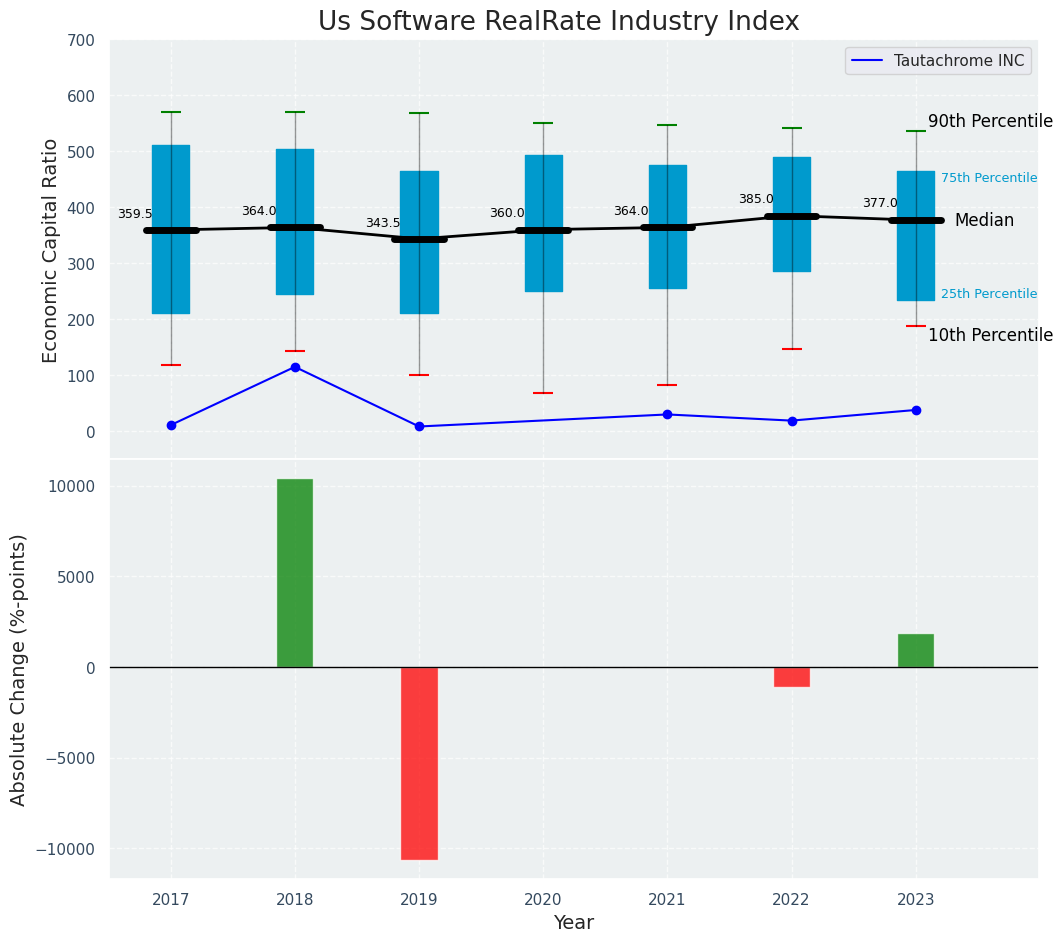Select the green 2023 change bar
This screenshot has width=1063, height=942.
[x=916, y=650]
